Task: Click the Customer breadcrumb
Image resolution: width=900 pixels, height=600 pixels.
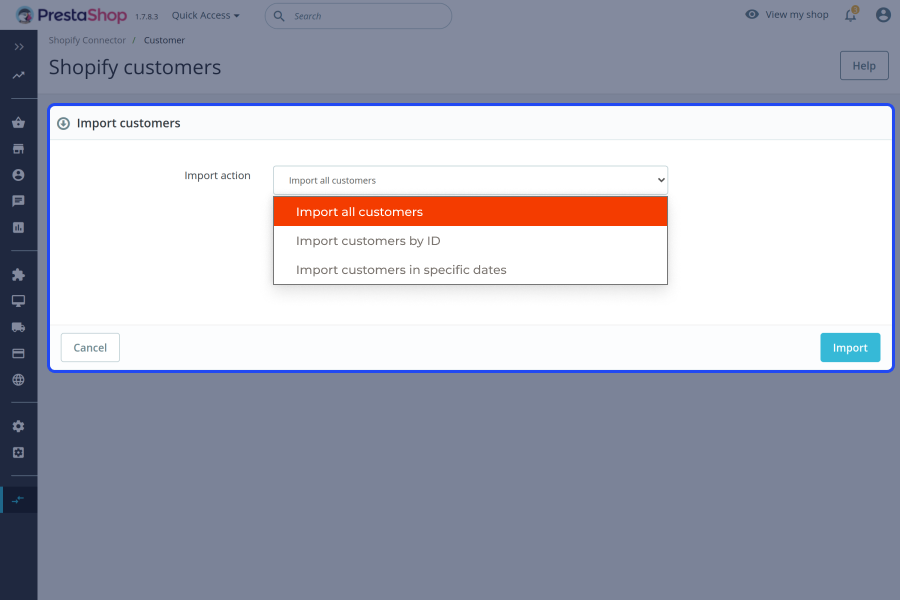Action: [164, 40]
